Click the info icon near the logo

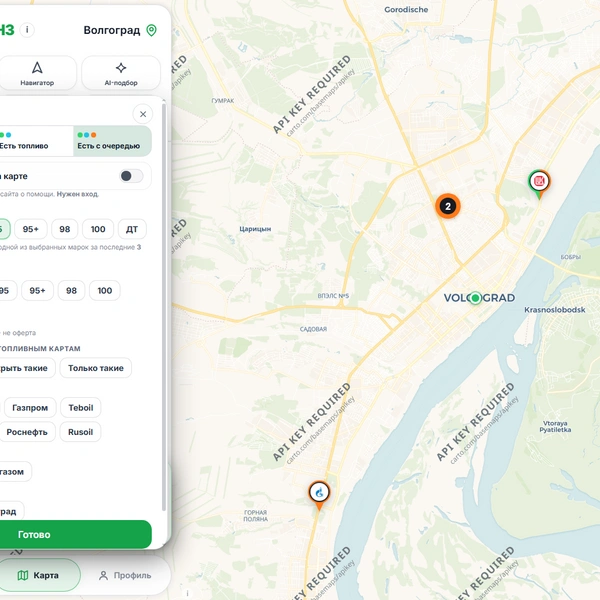(27, 29)
